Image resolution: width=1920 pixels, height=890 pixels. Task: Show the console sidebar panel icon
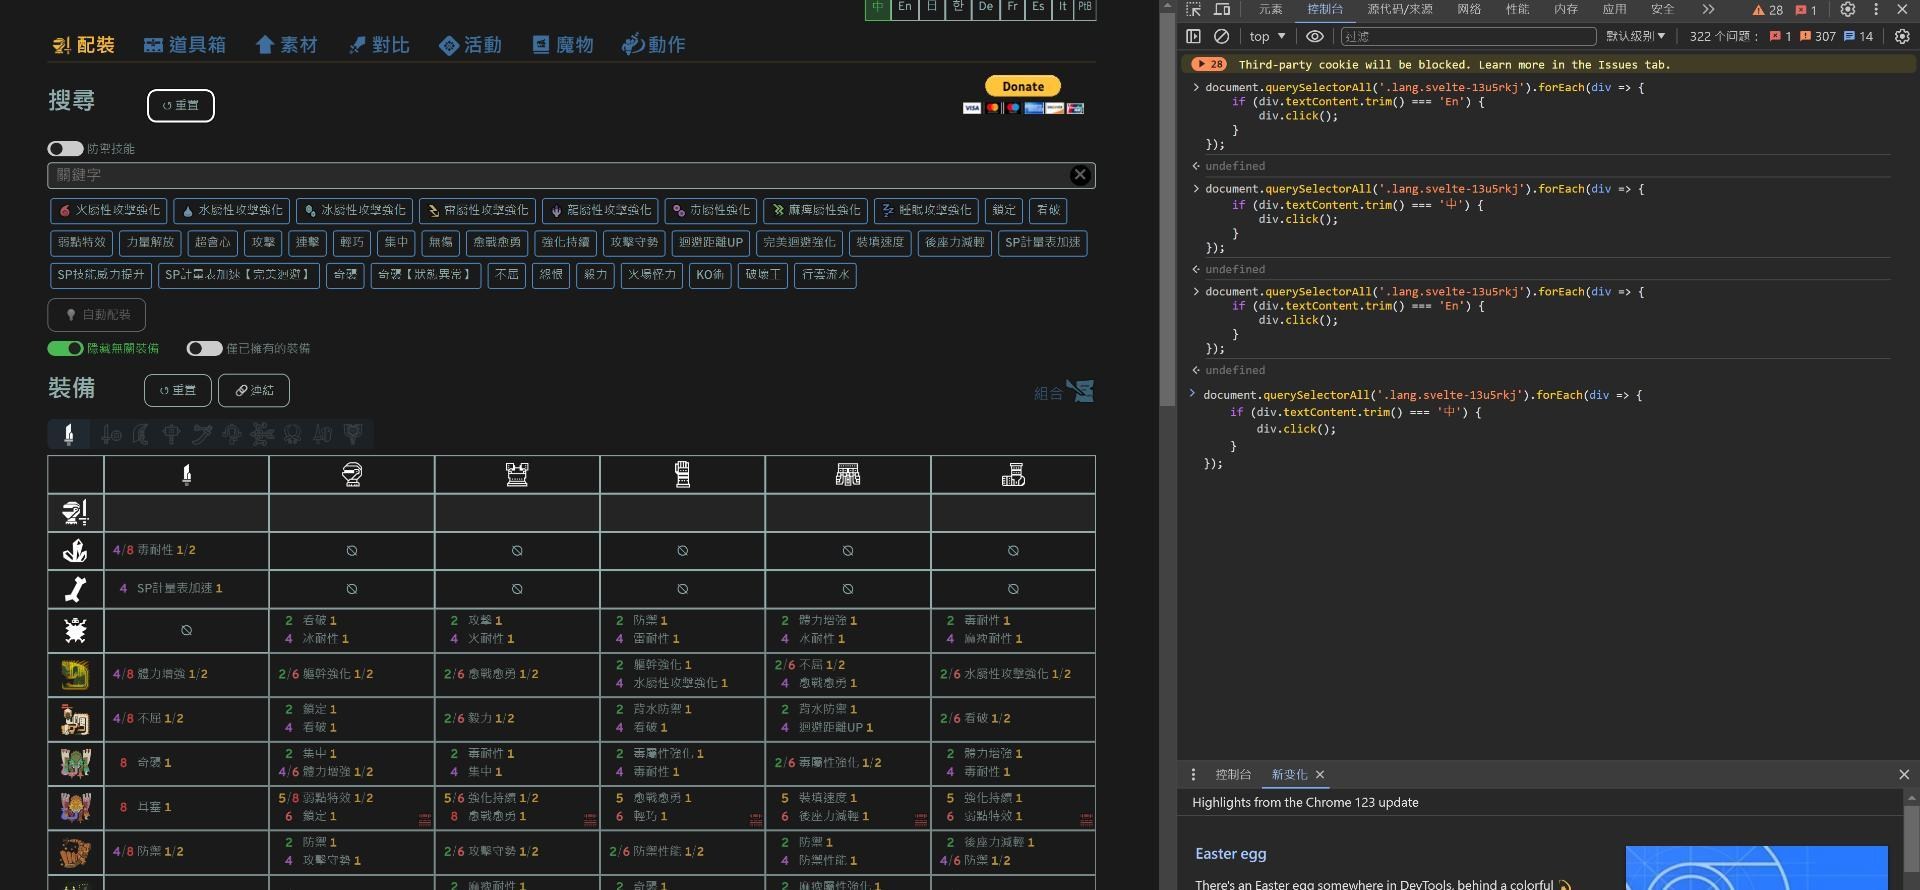click(1193, 36)
